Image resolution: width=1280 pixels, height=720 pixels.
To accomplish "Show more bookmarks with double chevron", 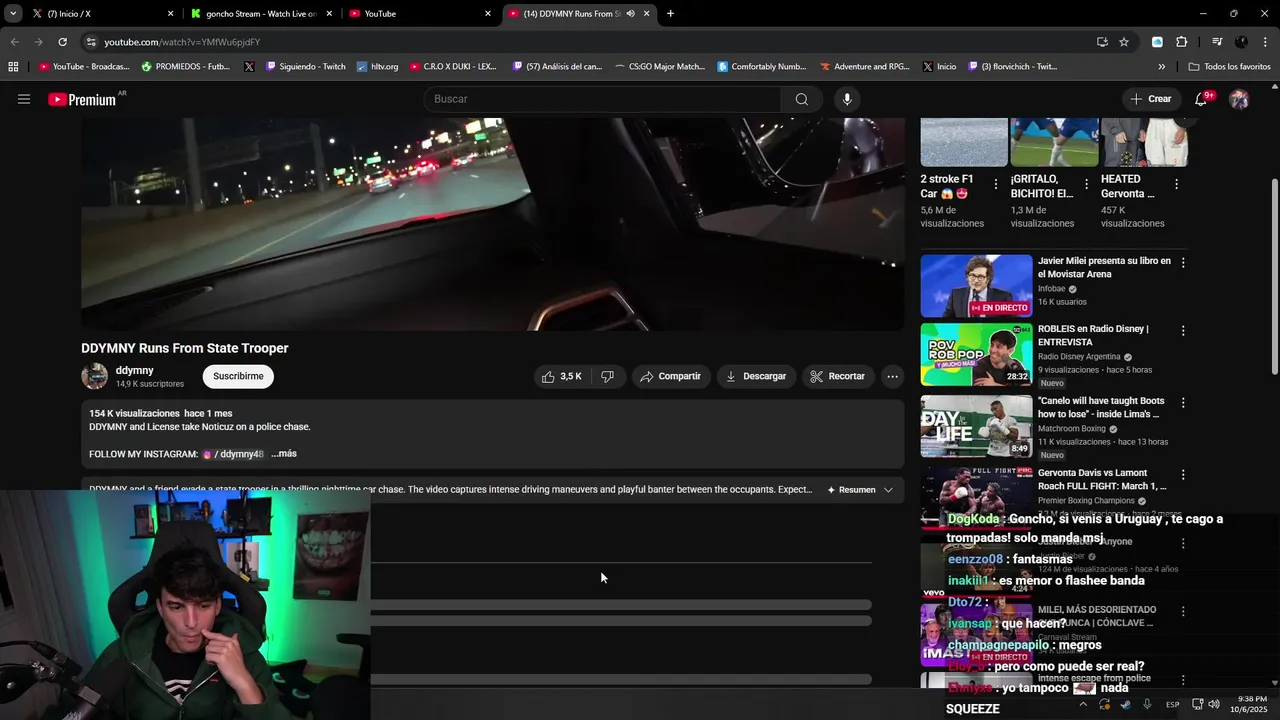I will [1161, 67].
